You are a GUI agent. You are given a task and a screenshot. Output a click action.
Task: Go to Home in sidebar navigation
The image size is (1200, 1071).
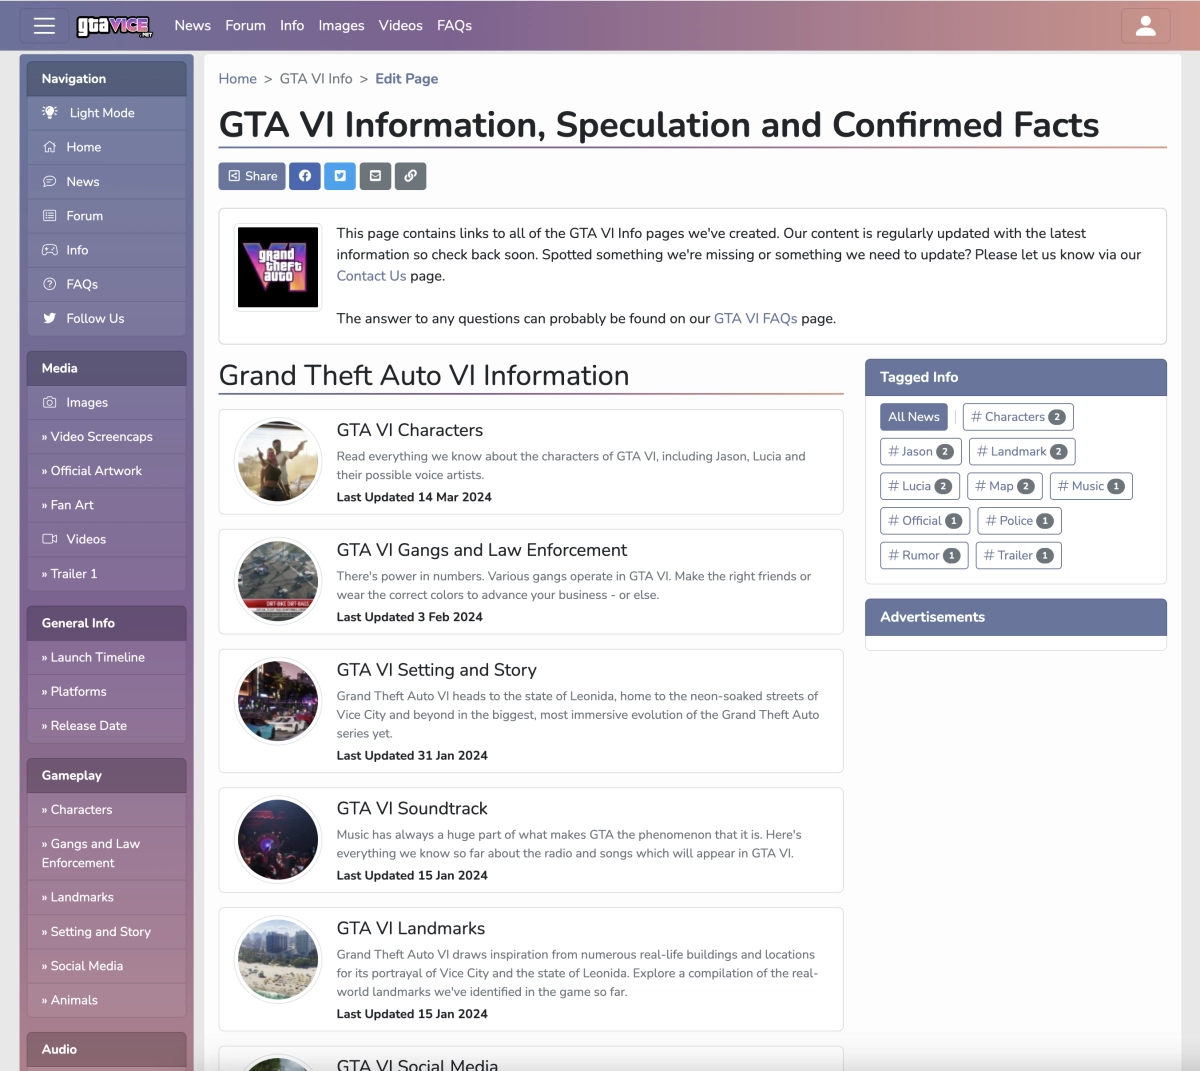(x=106, y=147)
